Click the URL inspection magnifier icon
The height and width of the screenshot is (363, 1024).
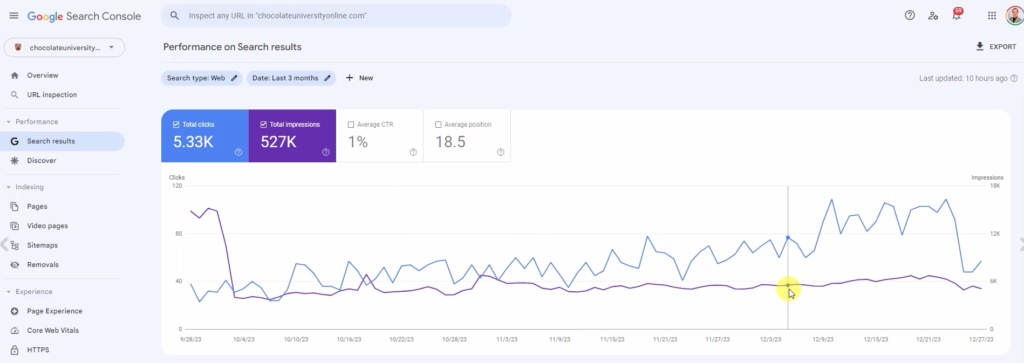tap(14, 95)
